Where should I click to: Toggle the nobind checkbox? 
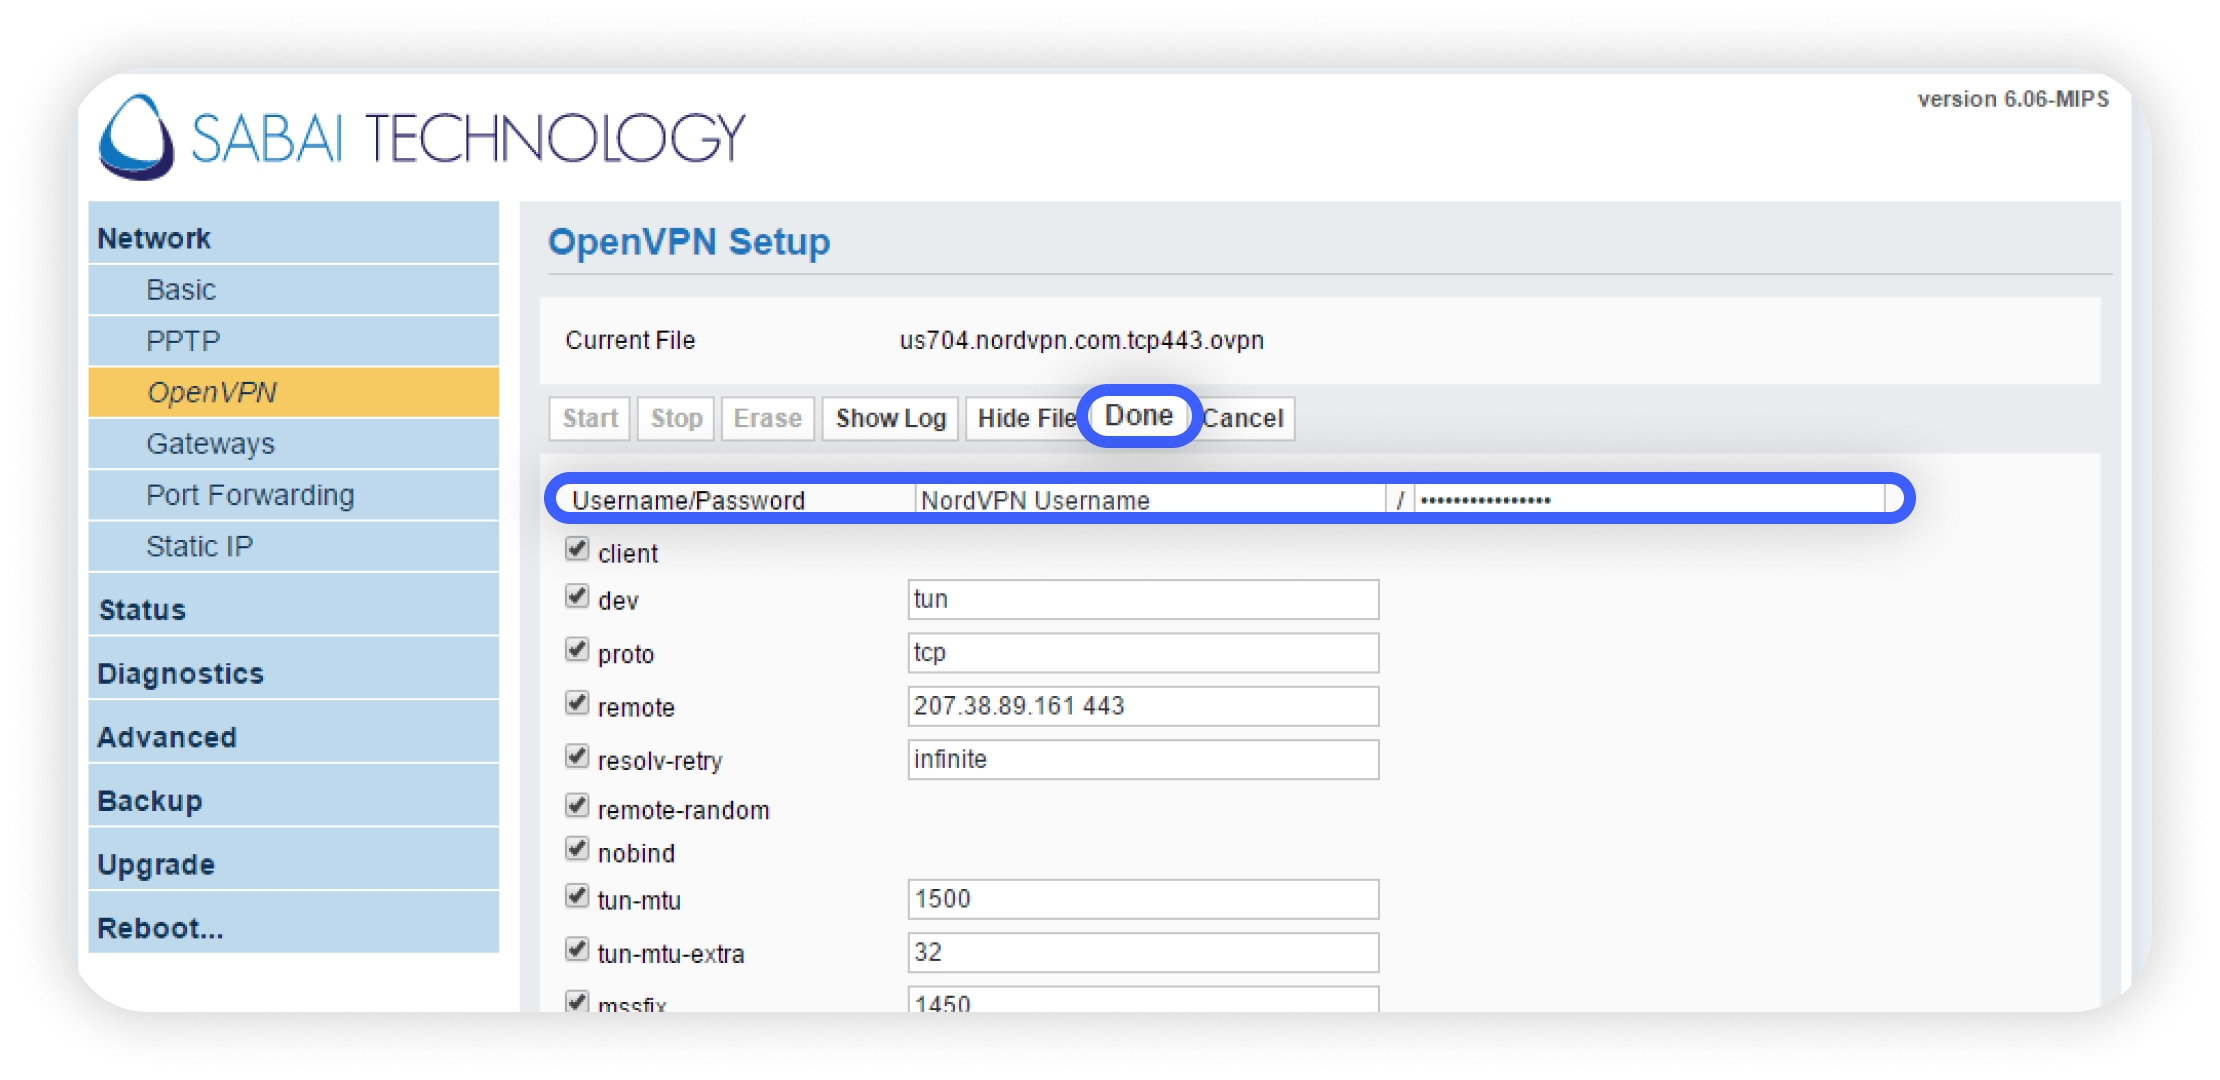point(577,850)
